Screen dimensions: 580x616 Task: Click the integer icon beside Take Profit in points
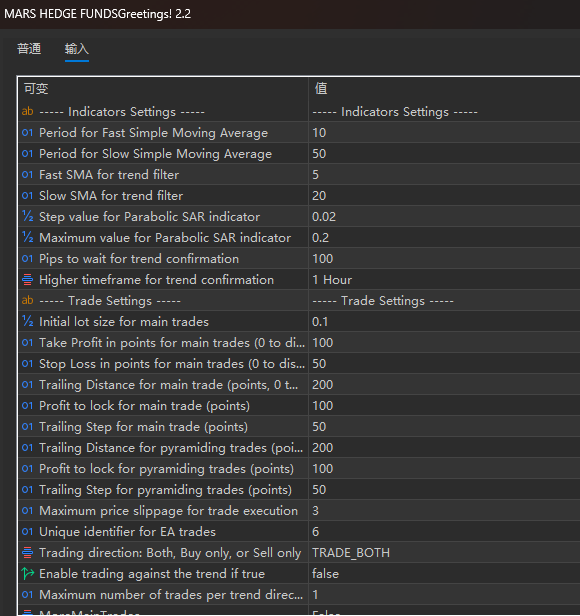click(28, 343)
